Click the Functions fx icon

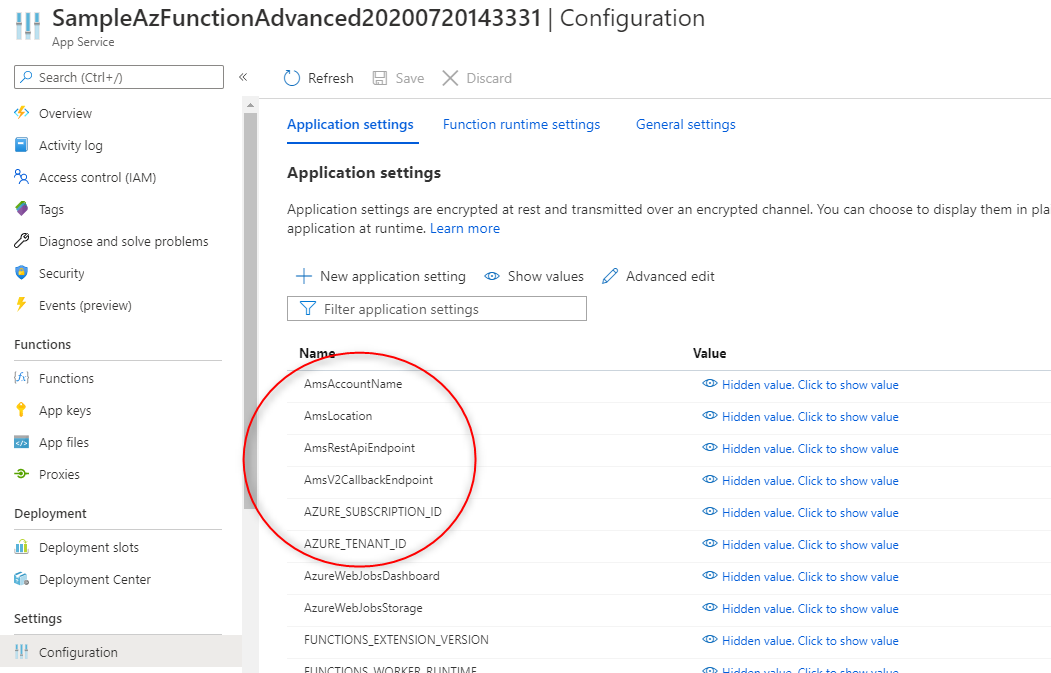(x=21, y=377)
